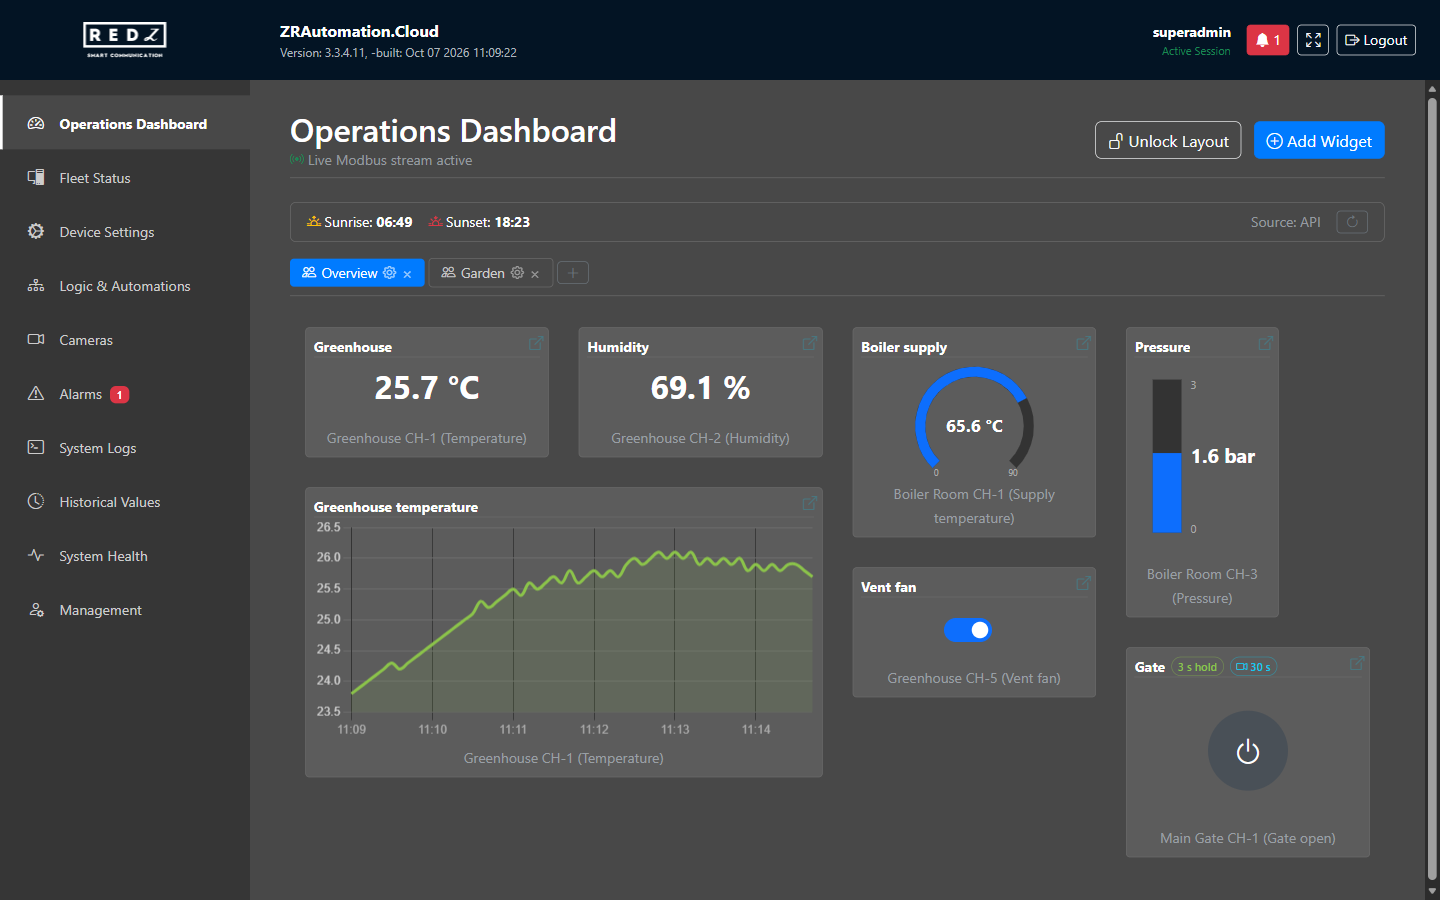The width and height of the screenshot is (1440, 900).
Task: Go to Logic & Automations
Action: coord(125,286)
